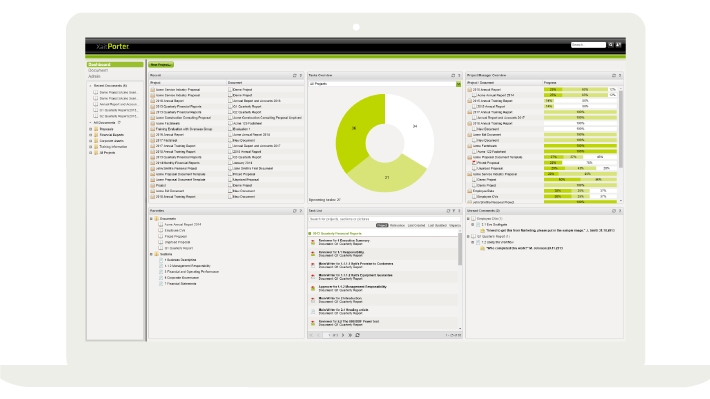The width and height of the screenshot is (710, 399).
Task: Refresh the Favorites panel
Action: tap(295, 211)
